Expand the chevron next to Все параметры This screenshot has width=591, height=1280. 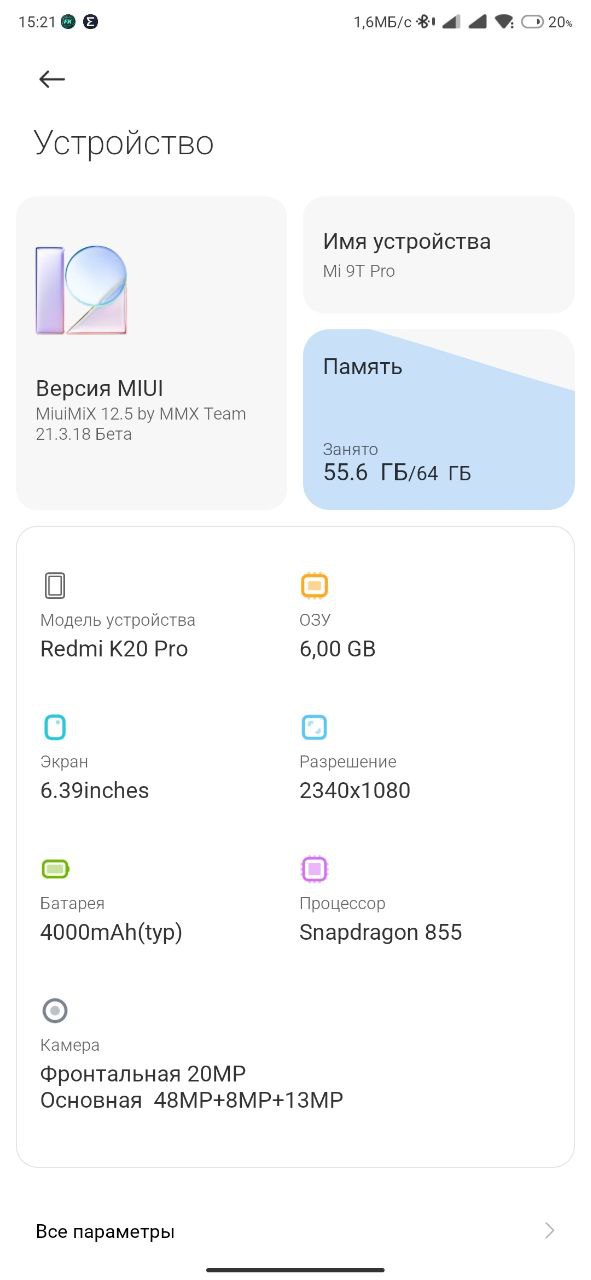tap(549, 1231)
